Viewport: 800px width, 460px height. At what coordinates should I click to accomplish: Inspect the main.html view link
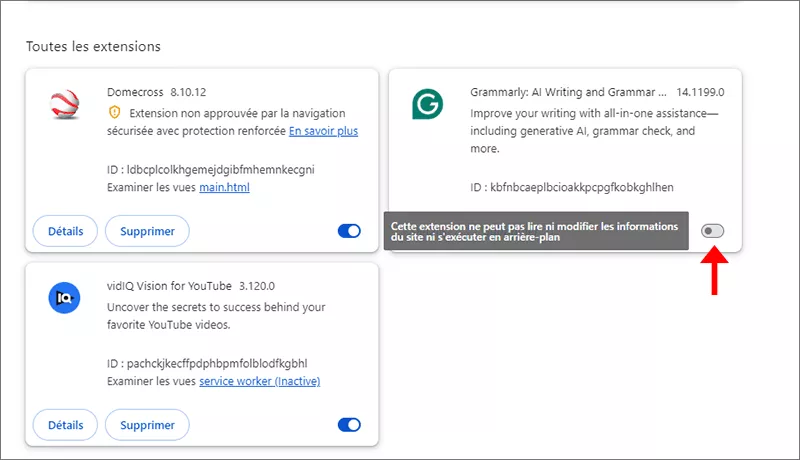(x=224, y=187)
